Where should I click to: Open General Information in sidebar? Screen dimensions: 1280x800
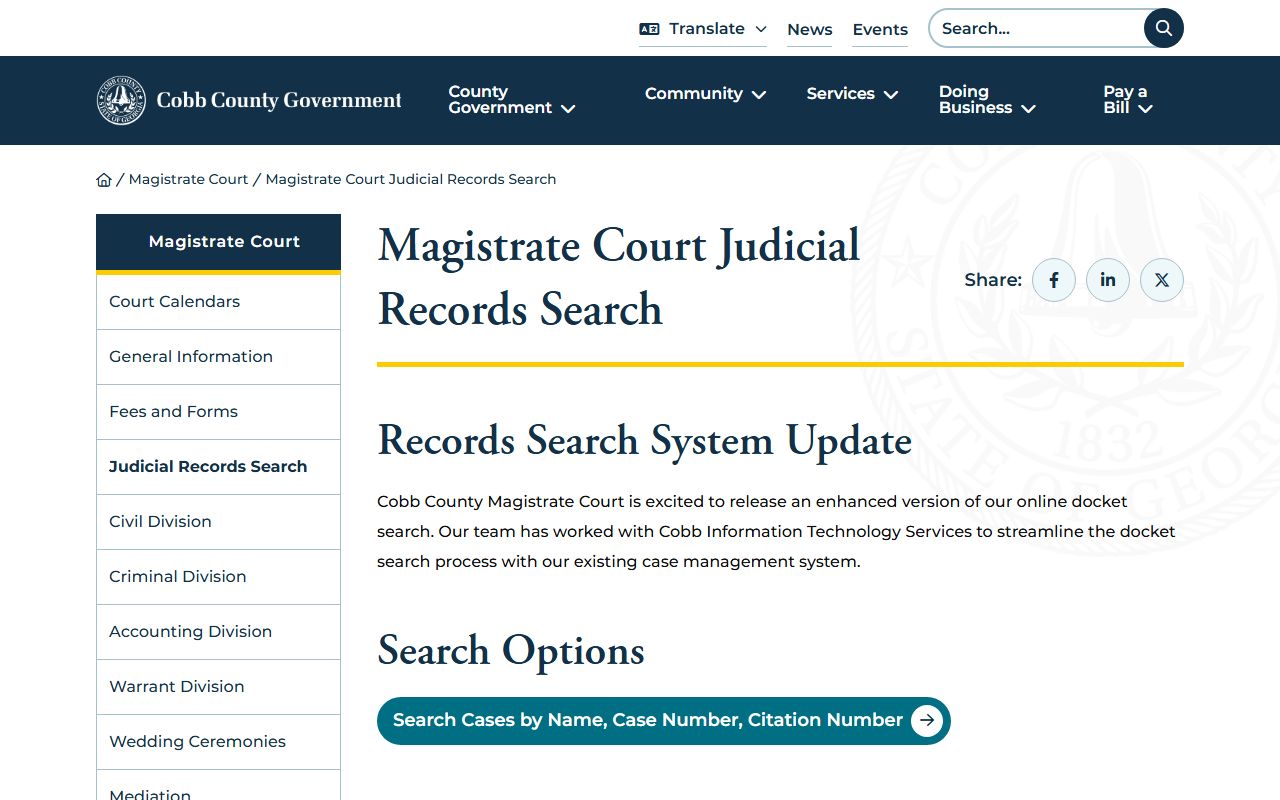click(218, 357)
